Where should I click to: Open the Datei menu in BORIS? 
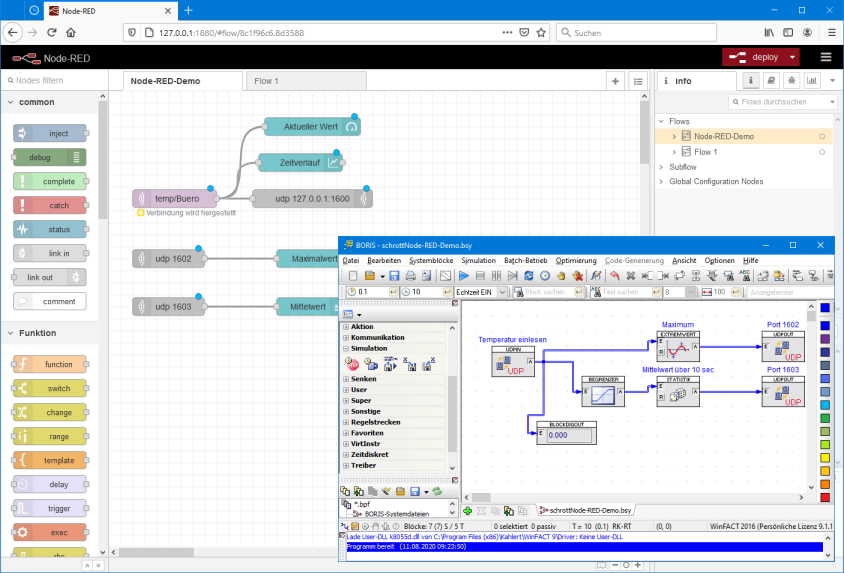(x=351, y=260)
